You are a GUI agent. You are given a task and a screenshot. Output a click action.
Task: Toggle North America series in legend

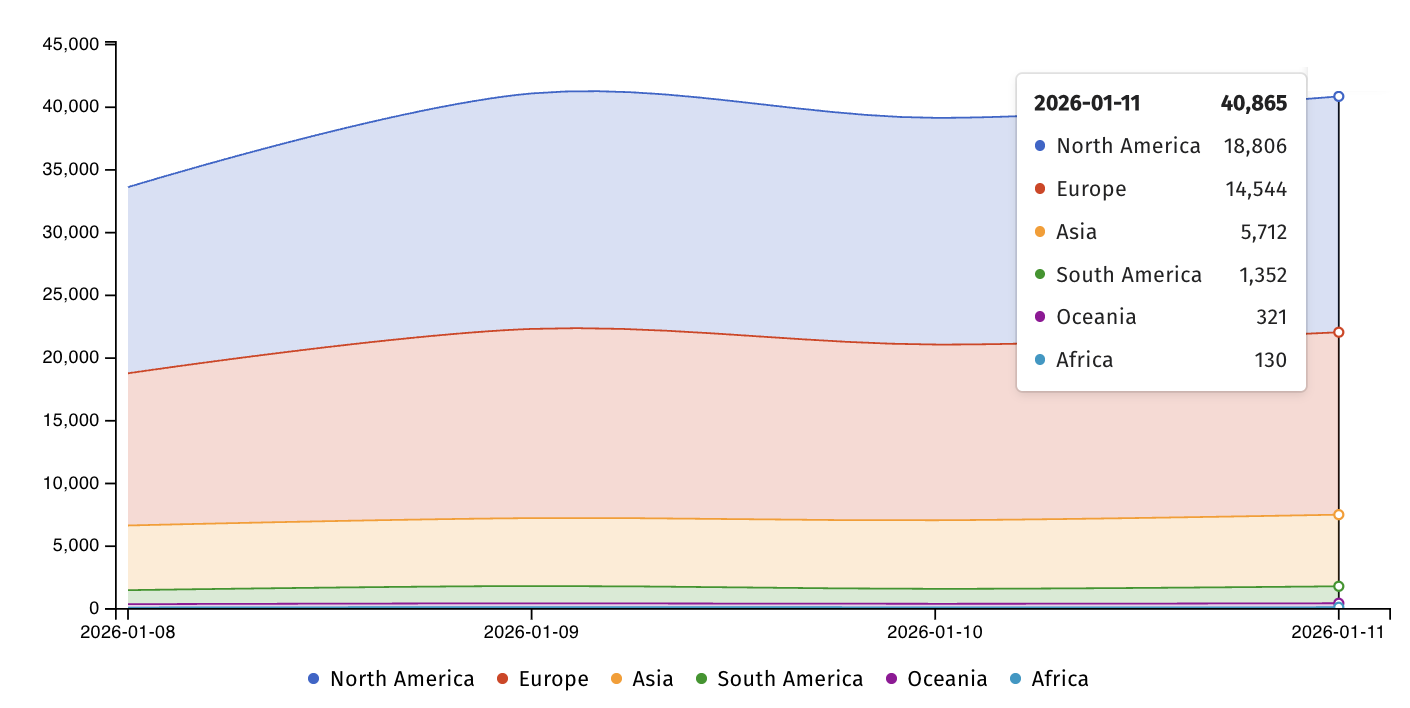(x=391, y=679)
